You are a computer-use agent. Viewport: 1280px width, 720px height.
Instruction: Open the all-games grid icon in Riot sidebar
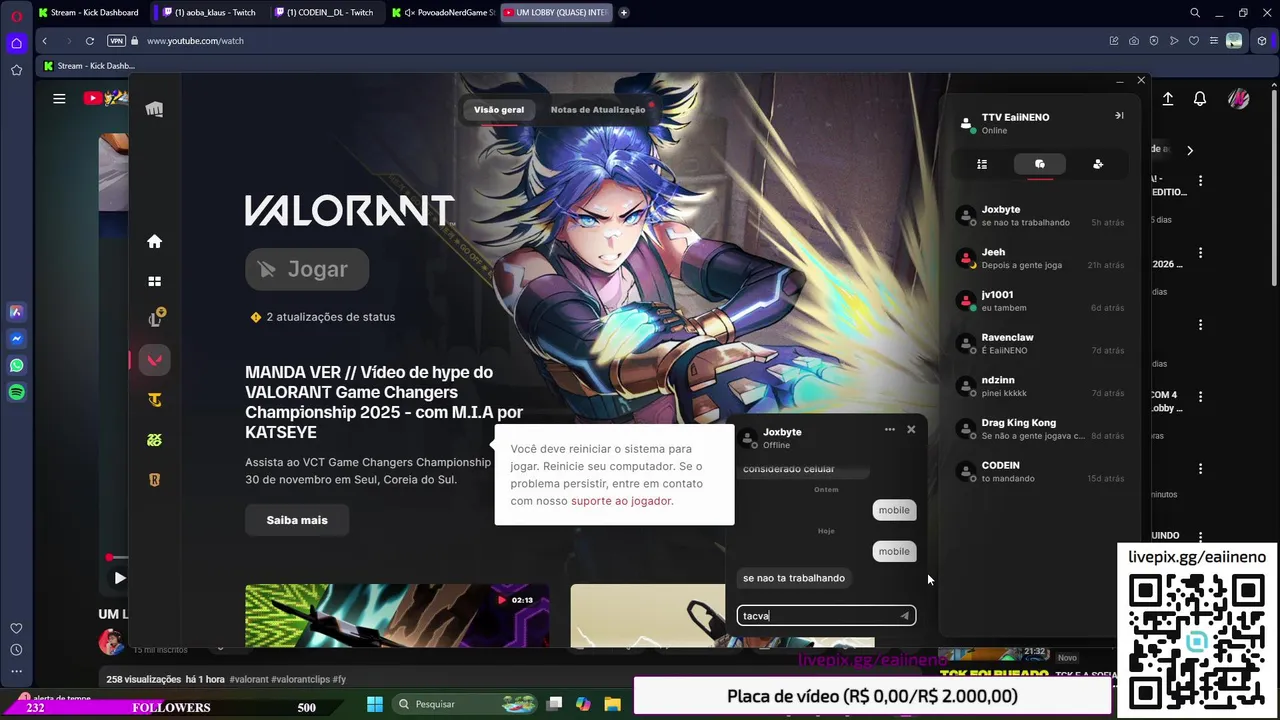154,282
